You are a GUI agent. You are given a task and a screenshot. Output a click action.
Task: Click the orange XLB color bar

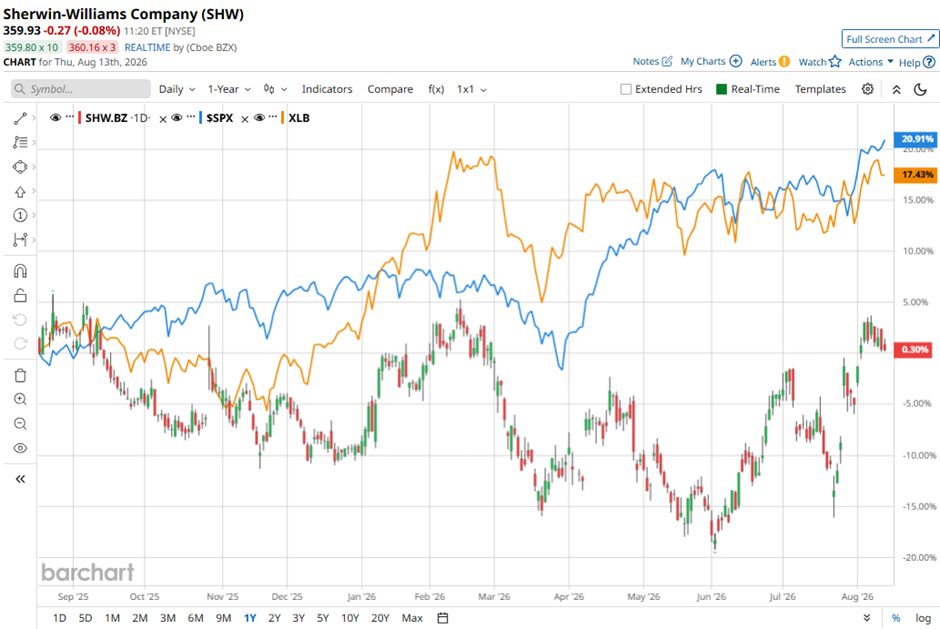[282, 118]
